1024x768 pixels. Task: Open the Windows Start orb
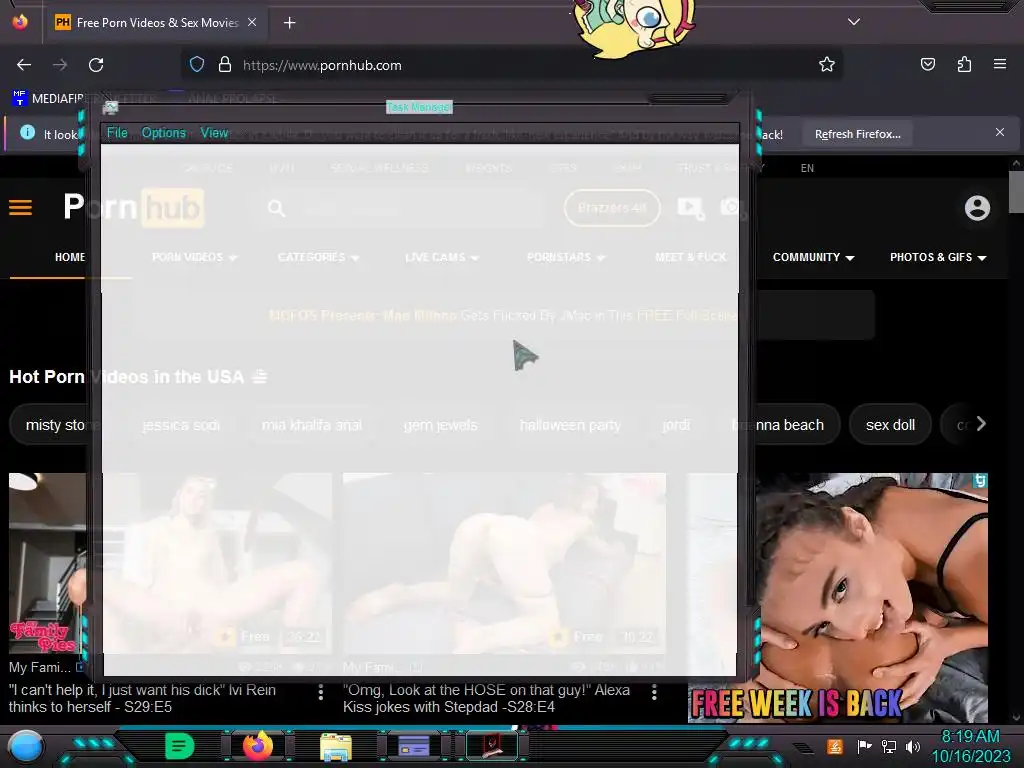26,746
